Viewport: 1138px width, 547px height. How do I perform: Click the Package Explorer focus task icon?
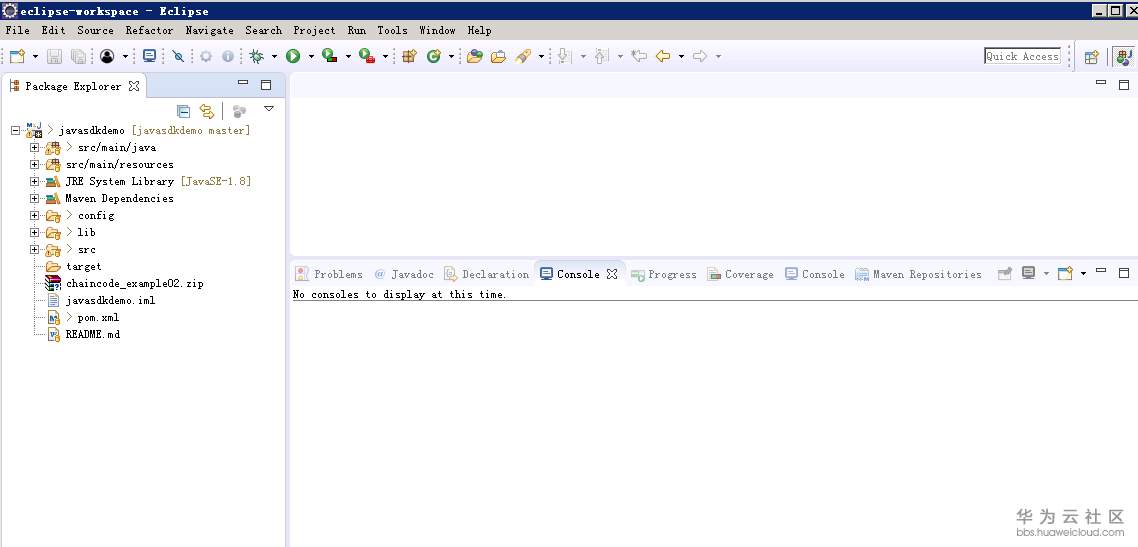point(239,111)
